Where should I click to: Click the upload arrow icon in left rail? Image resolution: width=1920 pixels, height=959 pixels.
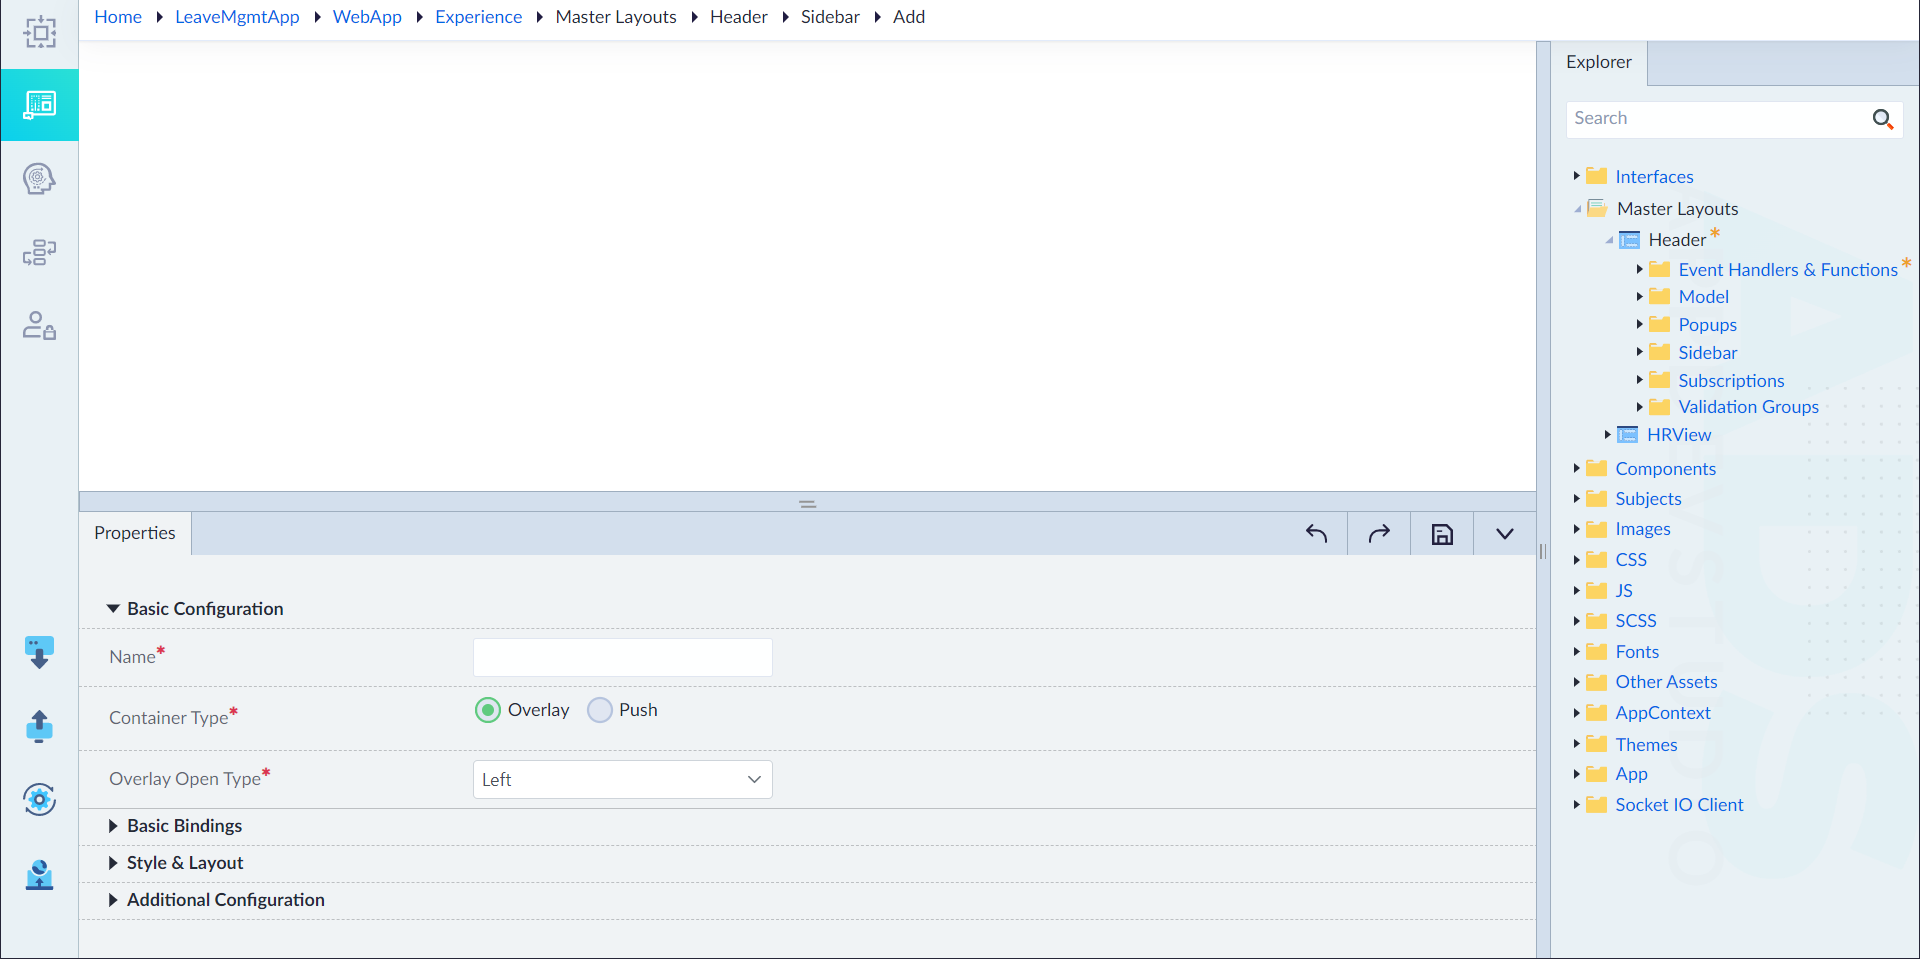pos(39,726)
